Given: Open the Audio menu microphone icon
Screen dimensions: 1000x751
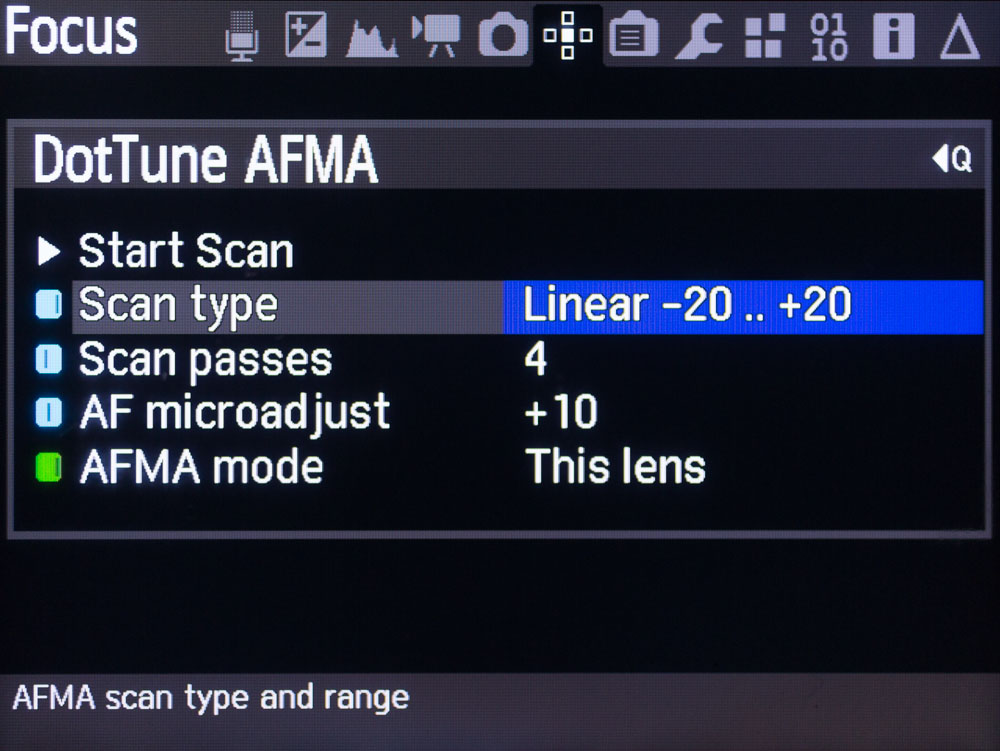Looking at the screenshot, I should [x=242, y=36].
